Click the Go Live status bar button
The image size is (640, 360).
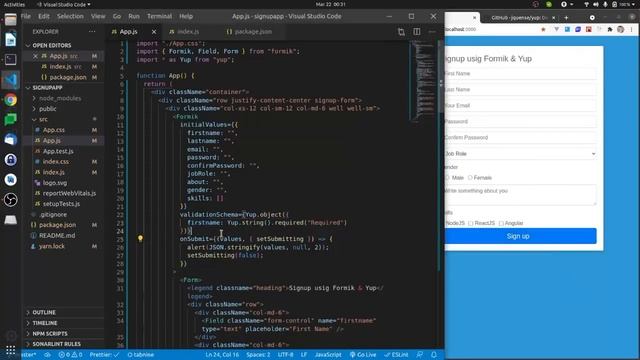point(363,355)
